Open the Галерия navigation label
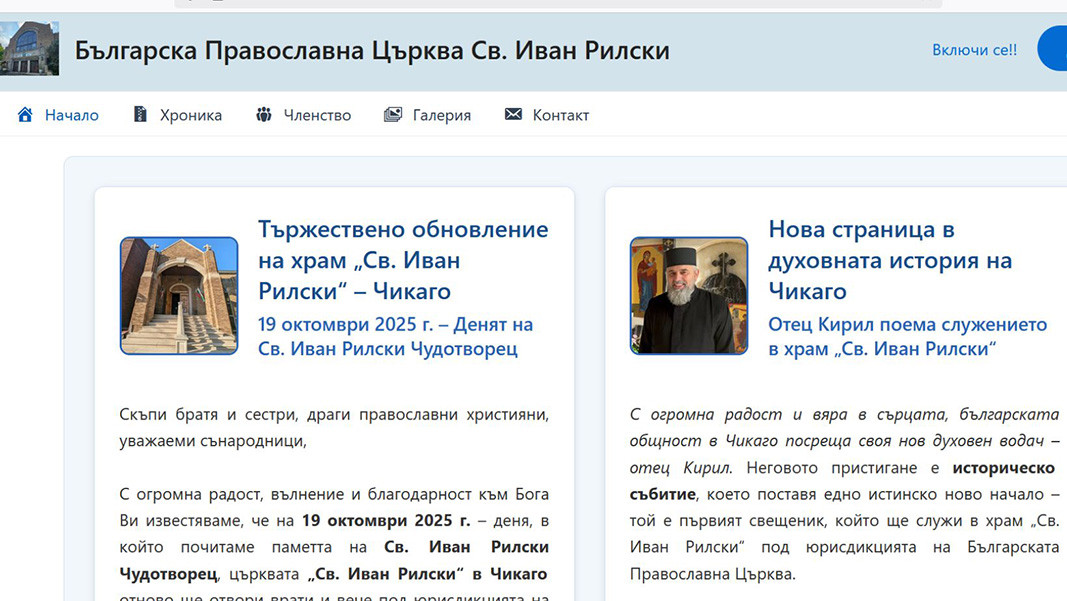This screenshot has height=601, width=1067. point(441,115)
